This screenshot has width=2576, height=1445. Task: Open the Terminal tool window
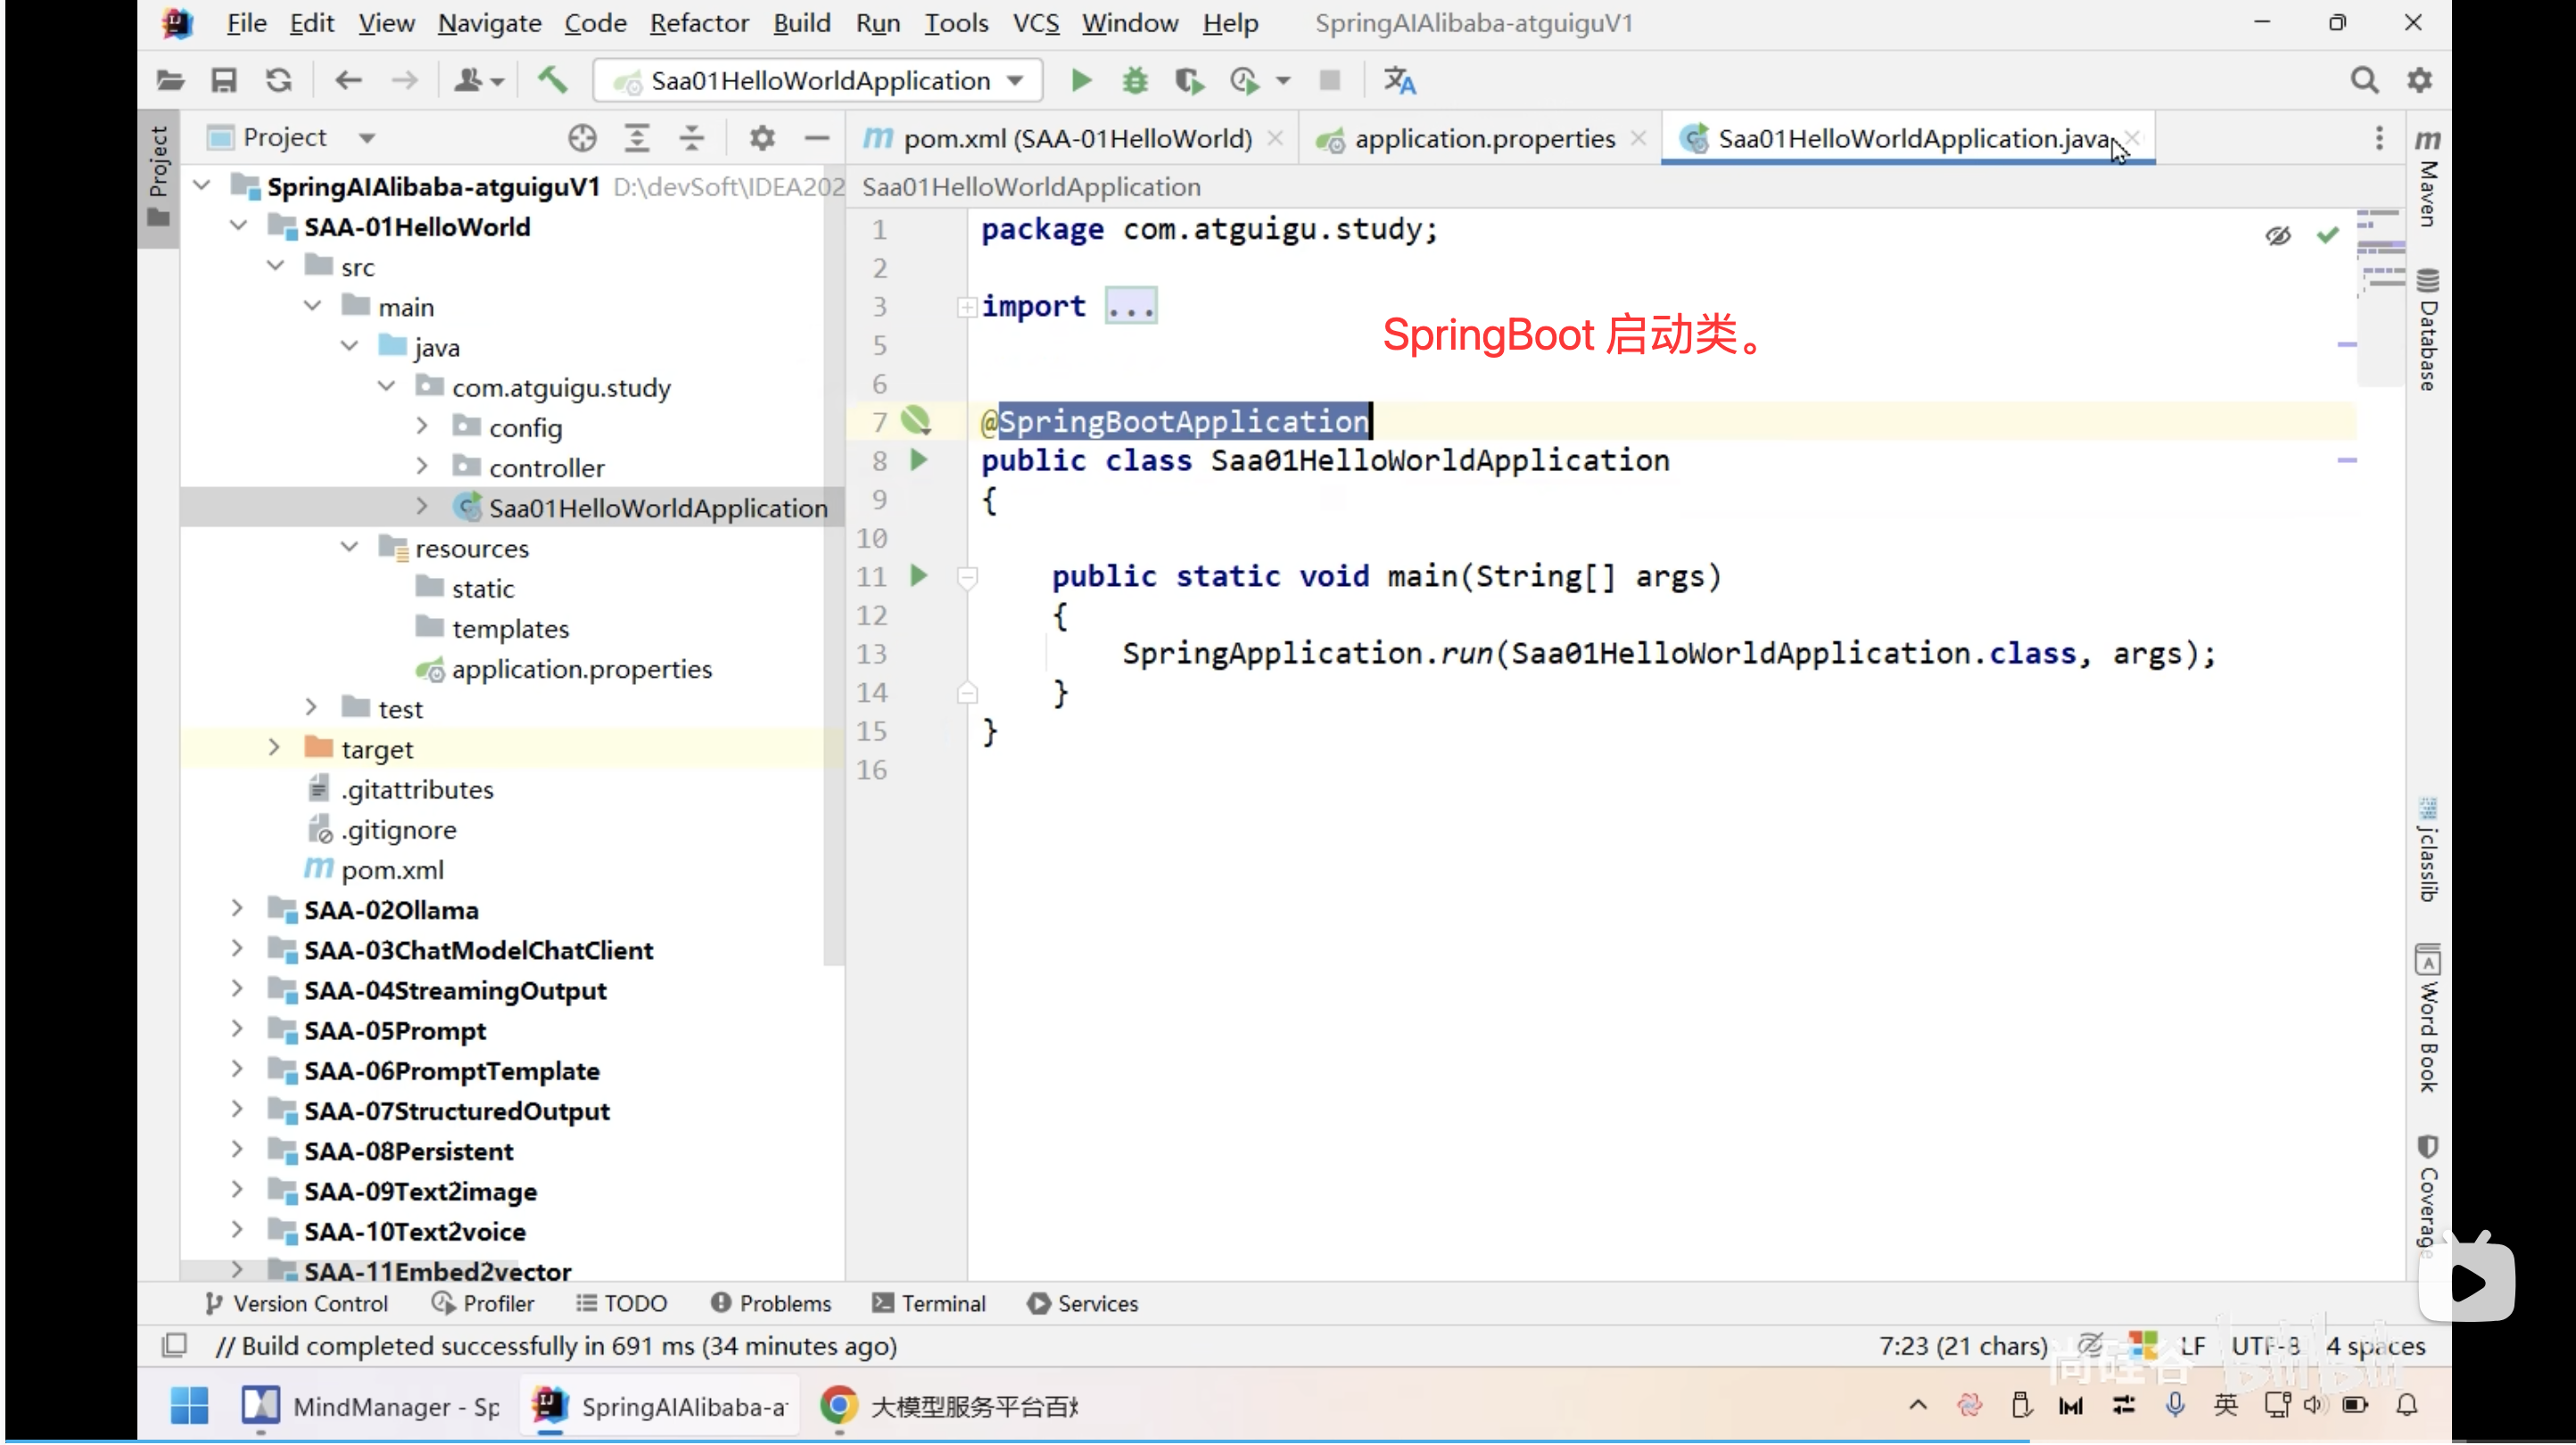click(x=929, y=1303)
